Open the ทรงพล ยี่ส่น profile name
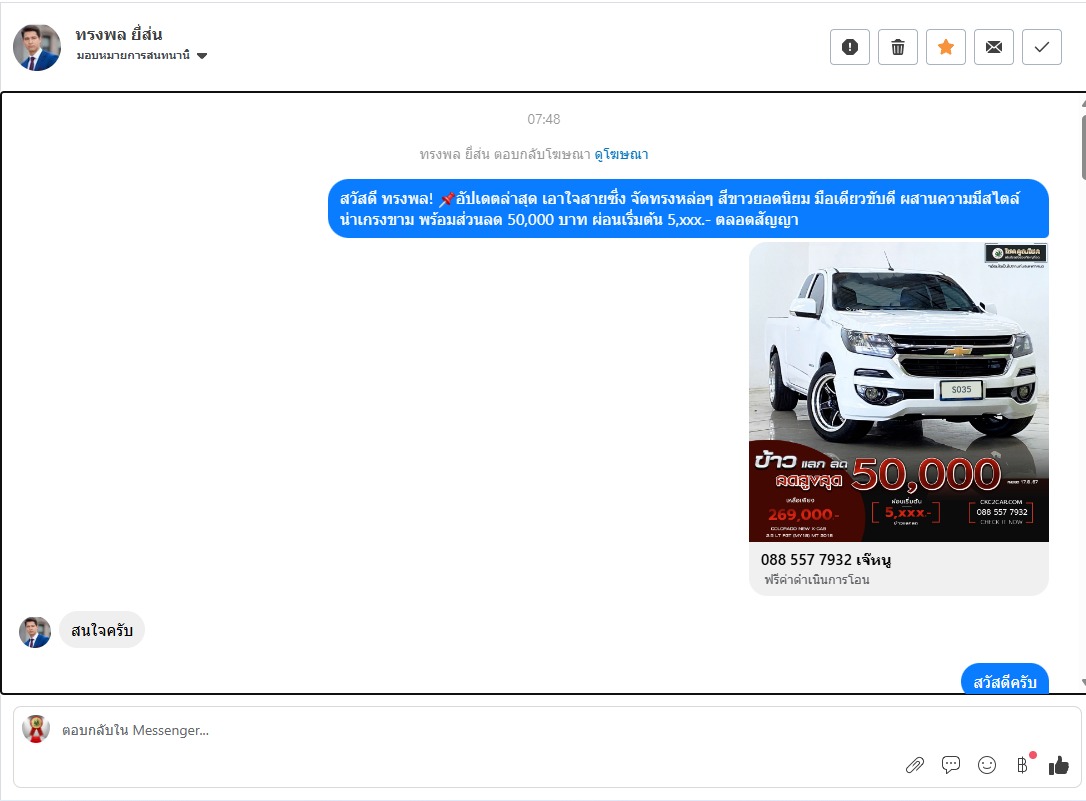The image size is (1086, 801). click(119, 34)
